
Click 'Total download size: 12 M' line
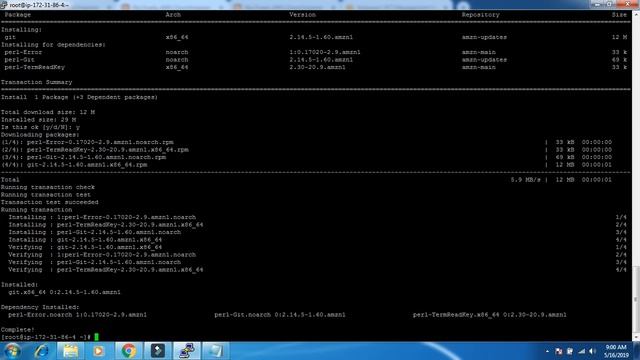(x=48, y=112)
